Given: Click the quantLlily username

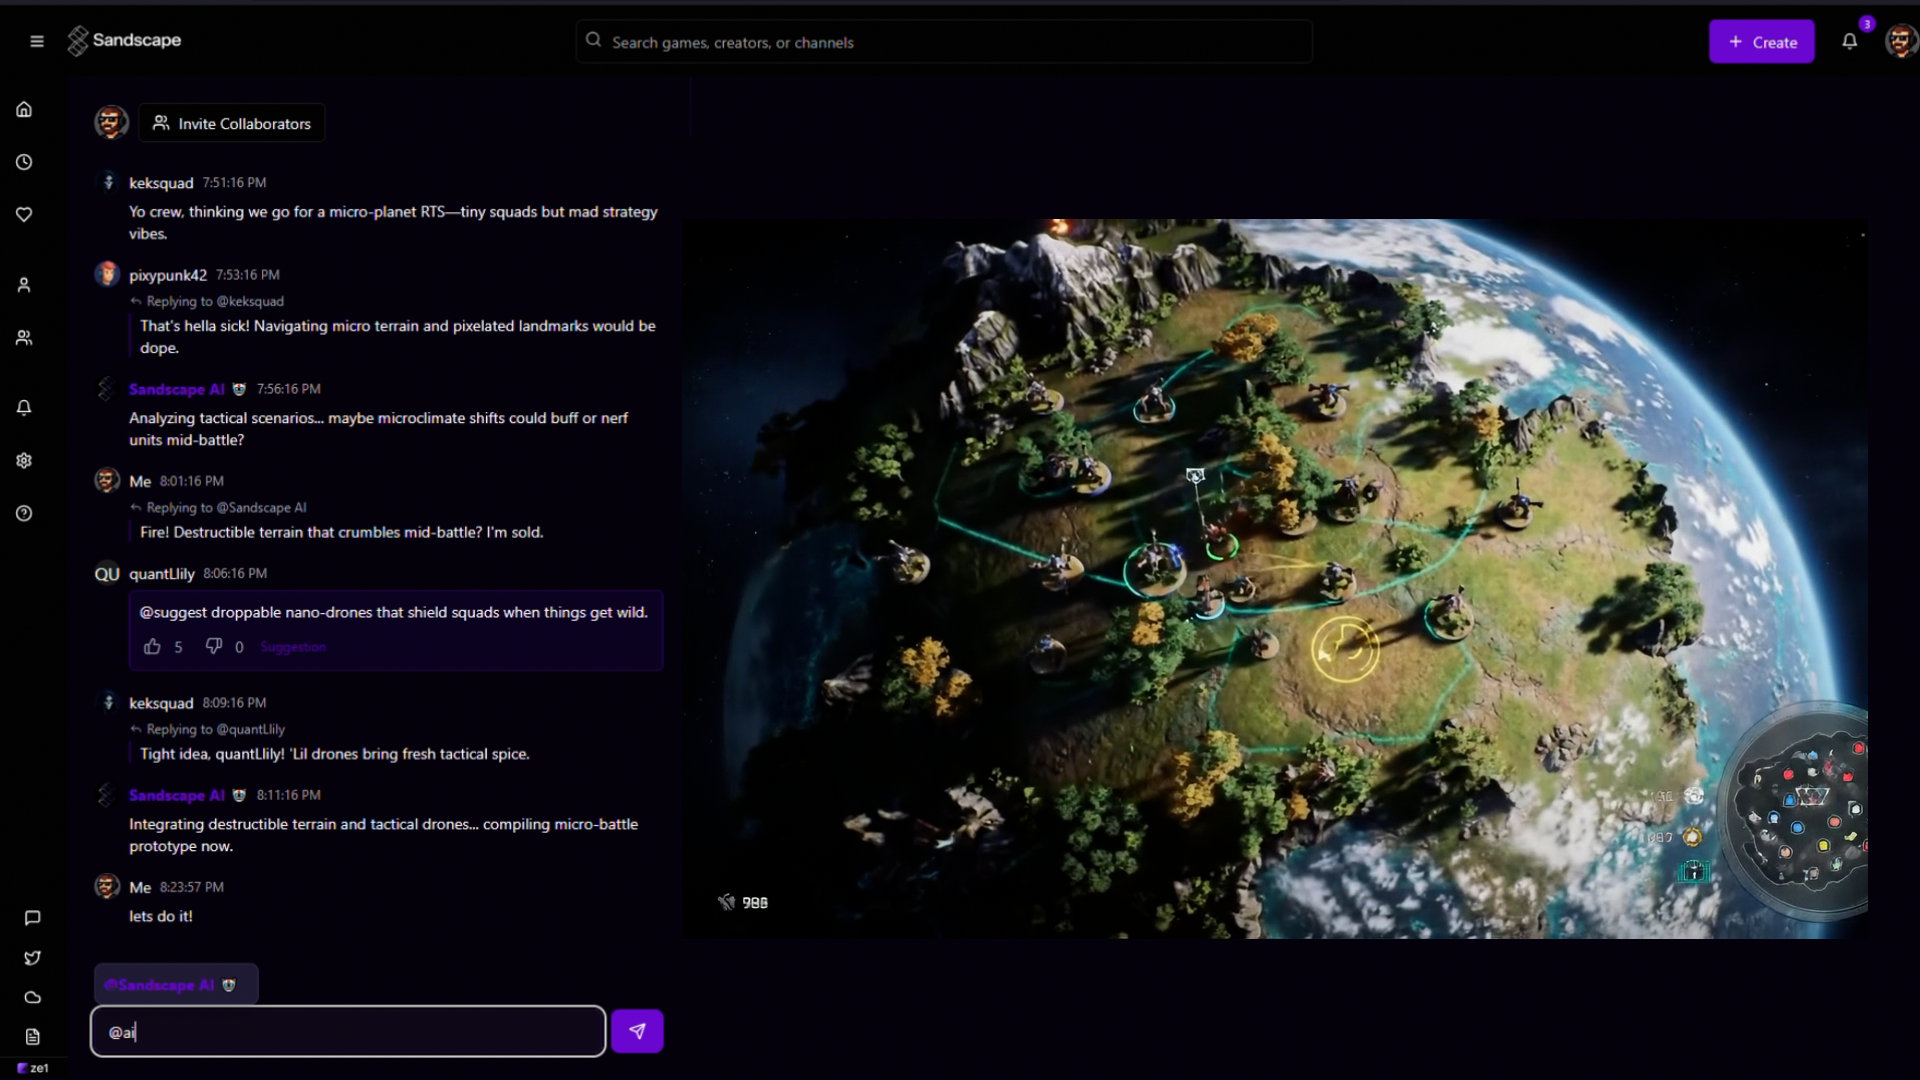Looking at the screenshot, I should [x=162, y=574].
